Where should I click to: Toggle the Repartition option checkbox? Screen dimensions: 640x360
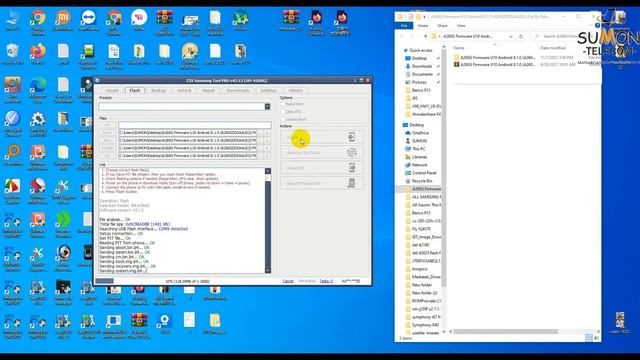click(x=282, y=104)
